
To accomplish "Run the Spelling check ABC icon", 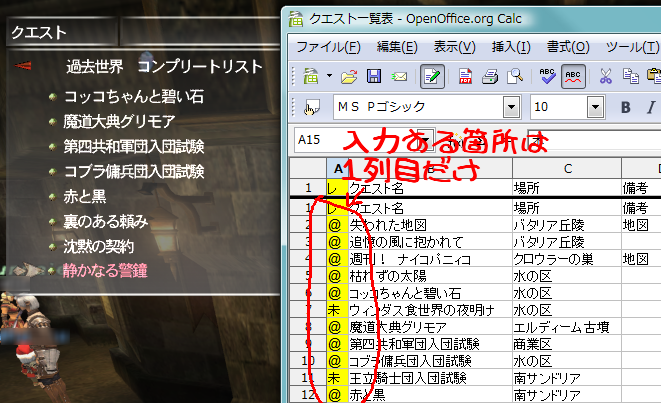I will (x=547, y=76).
